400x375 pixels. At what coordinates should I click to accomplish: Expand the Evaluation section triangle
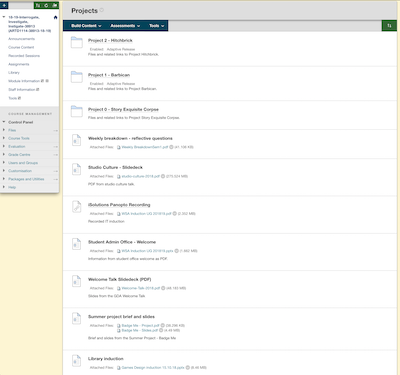coord(4,146)
